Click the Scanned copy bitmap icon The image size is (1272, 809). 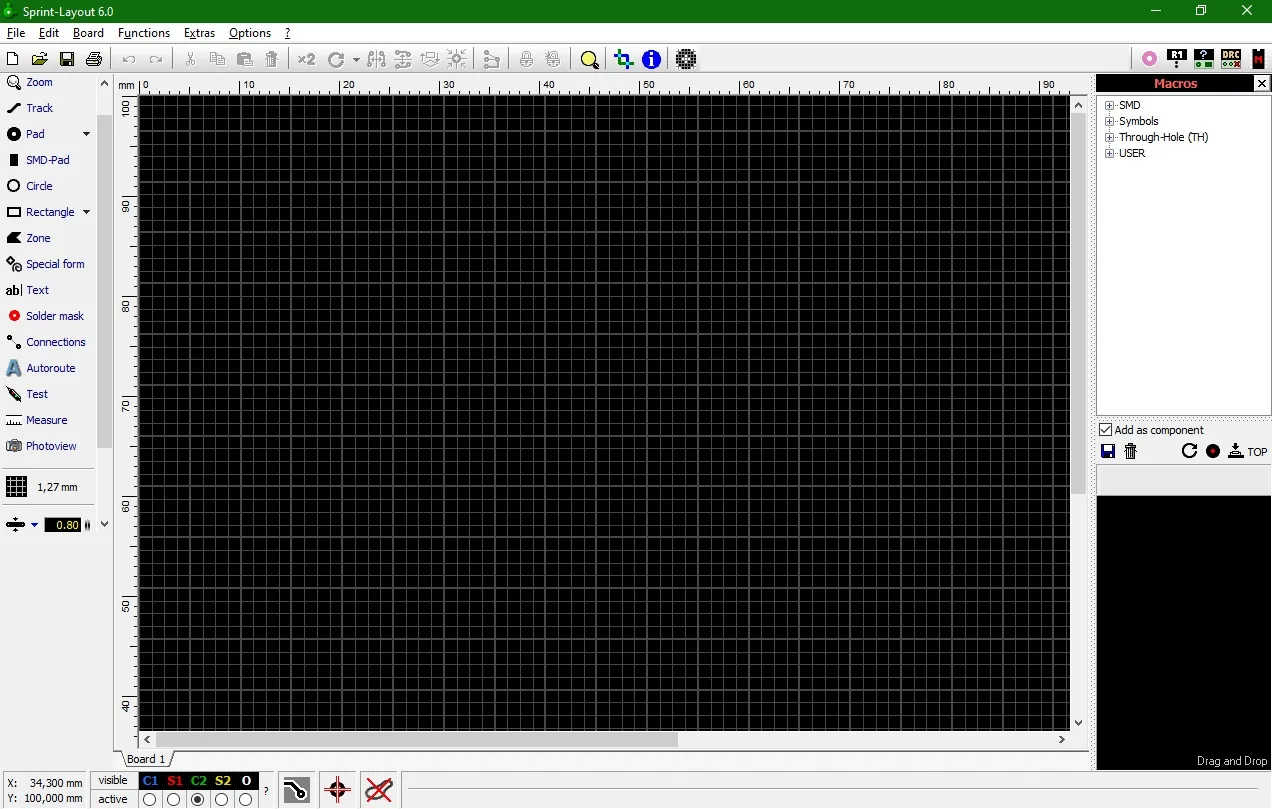(x=686, y=60)
